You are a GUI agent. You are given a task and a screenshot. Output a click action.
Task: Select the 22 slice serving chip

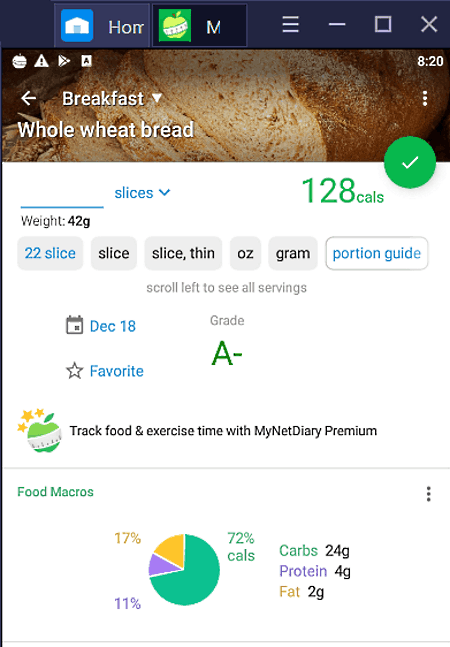click(50, 253)
